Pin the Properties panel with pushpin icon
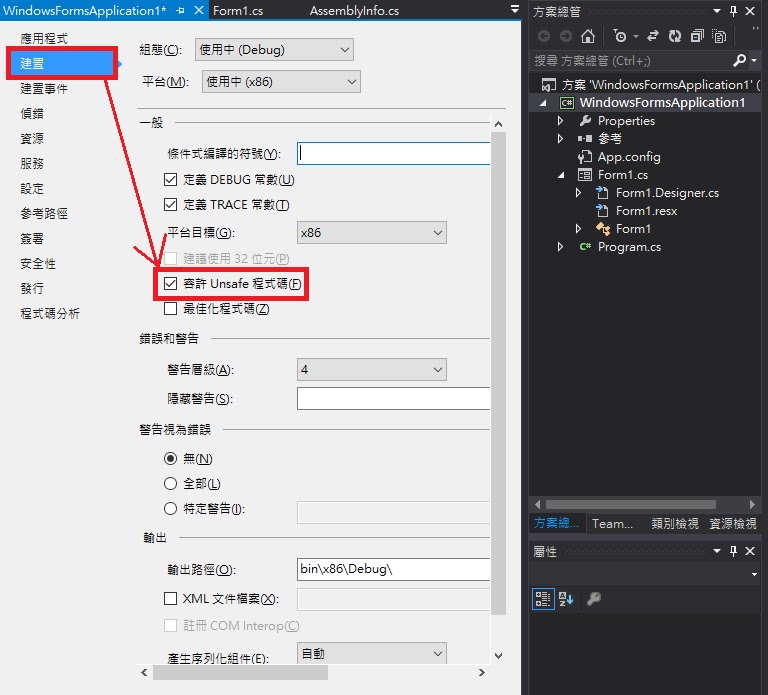 click(x=733, y=551)
